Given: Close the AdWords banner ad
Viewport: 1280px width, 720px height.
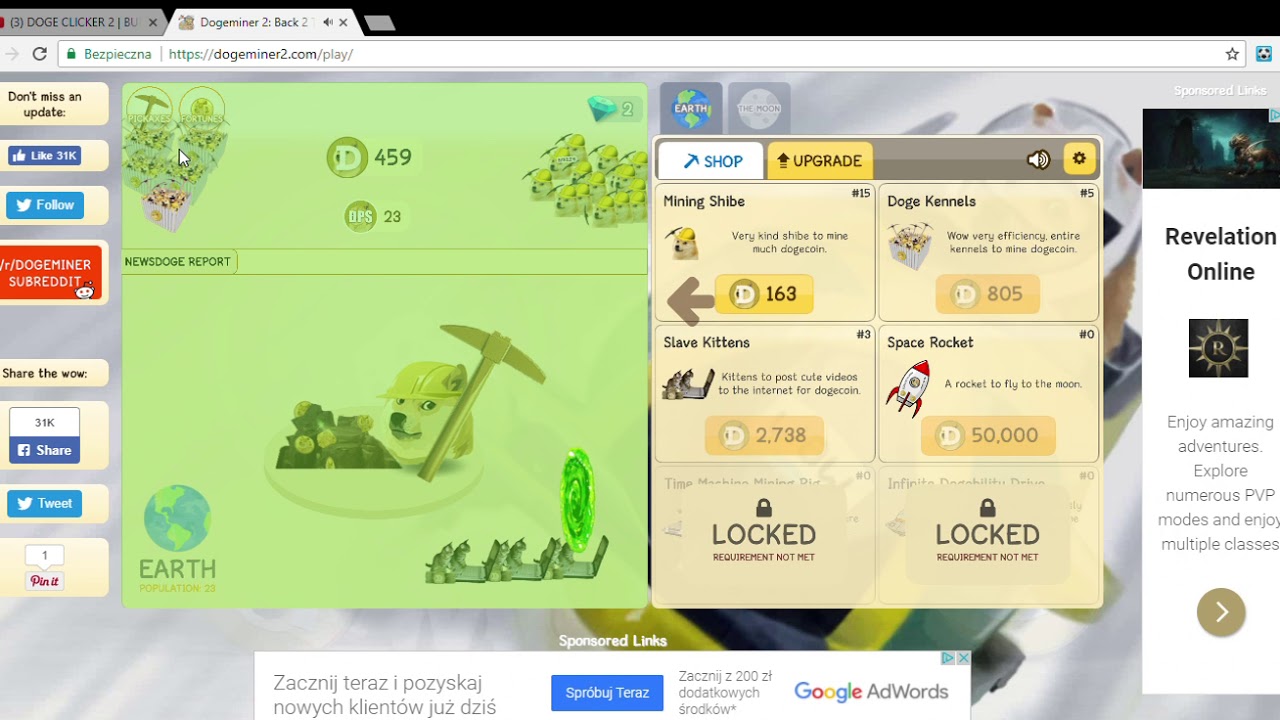Looking at the screenshot, I should [963, 658].
